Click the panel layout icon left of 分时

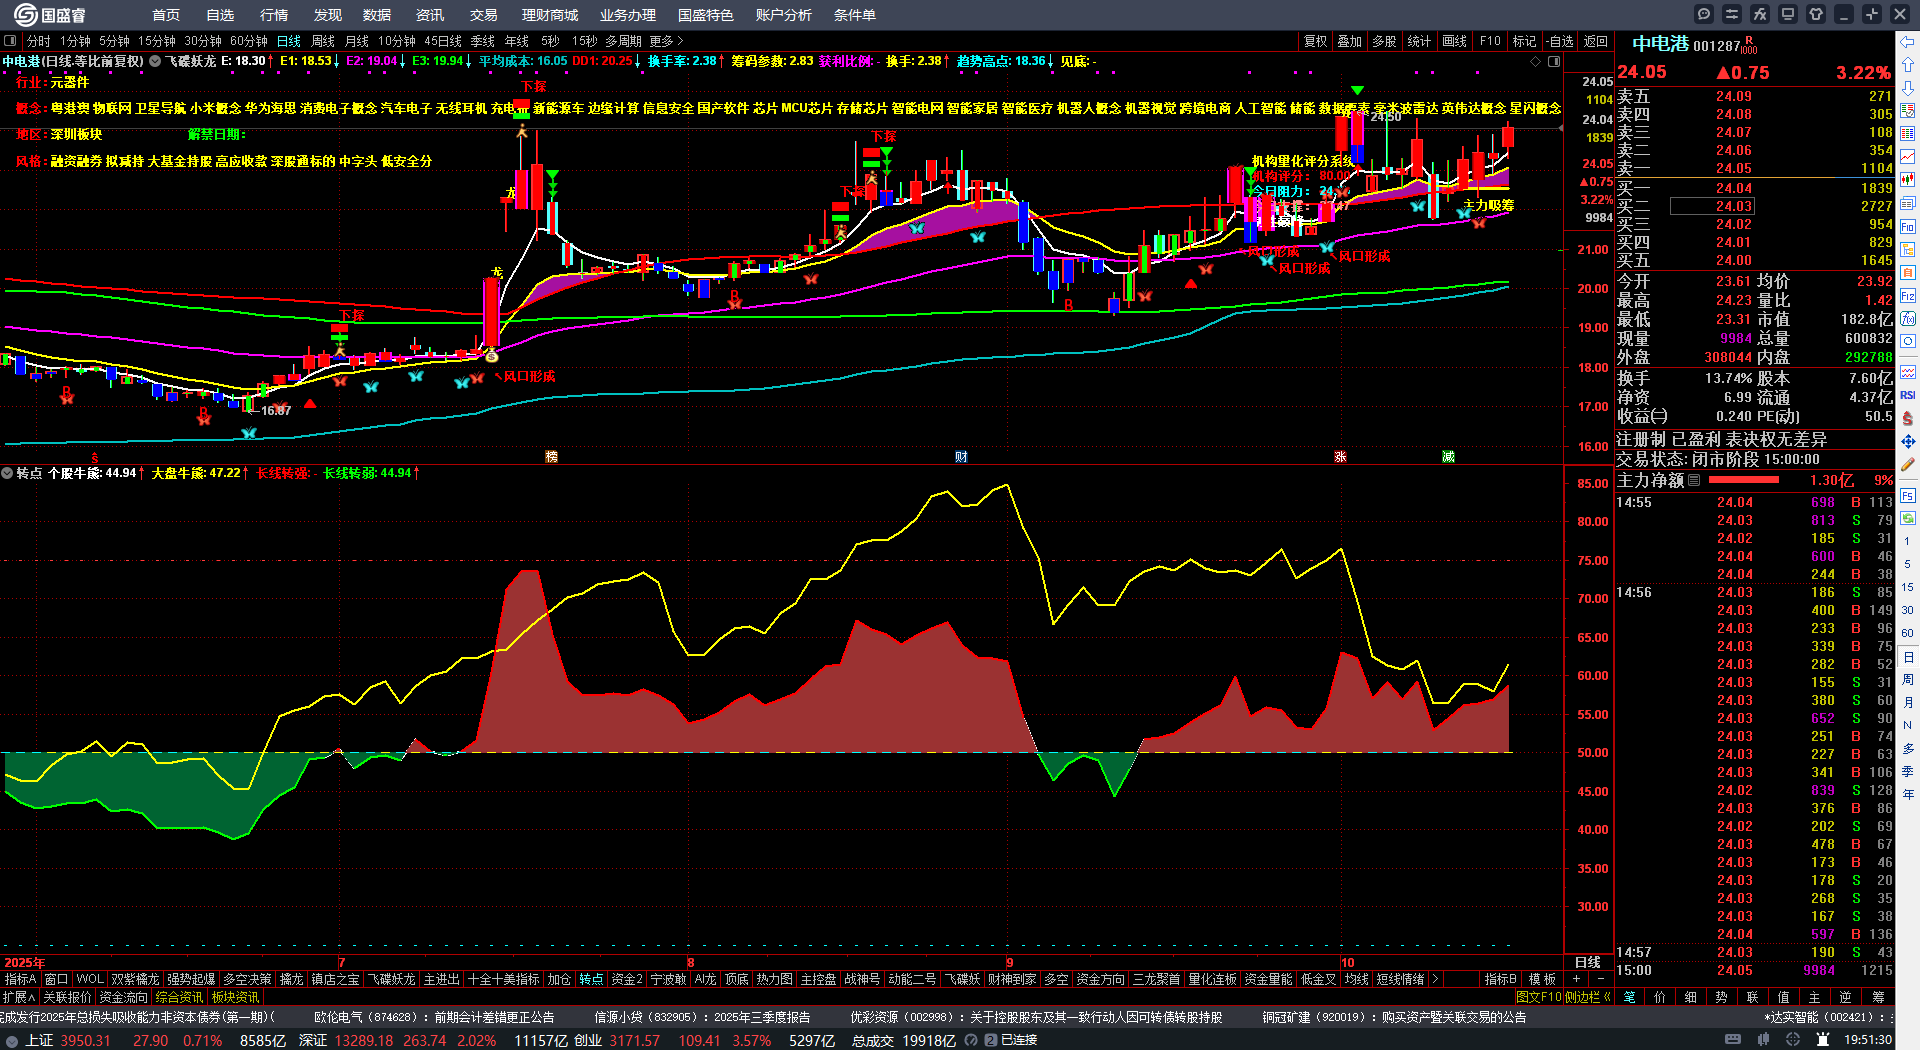click(10, 41)
